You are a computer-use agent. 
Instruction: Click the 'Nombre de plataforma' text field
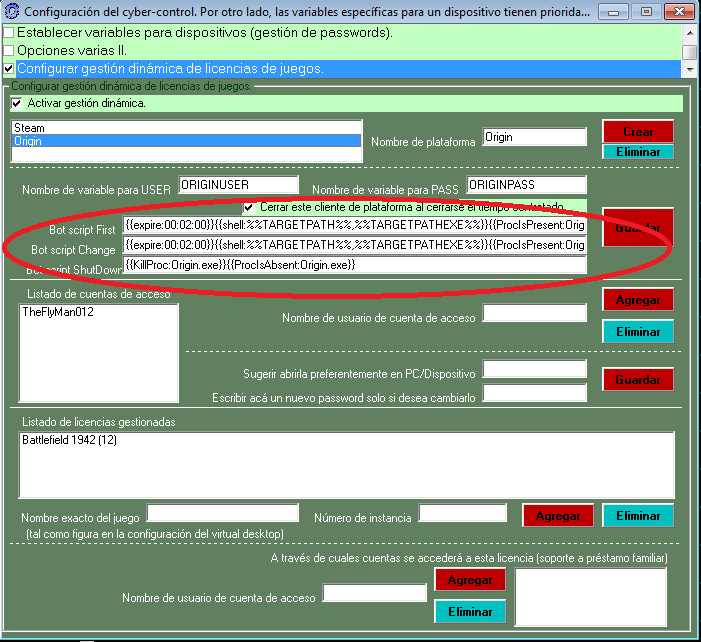click(534, 137)
